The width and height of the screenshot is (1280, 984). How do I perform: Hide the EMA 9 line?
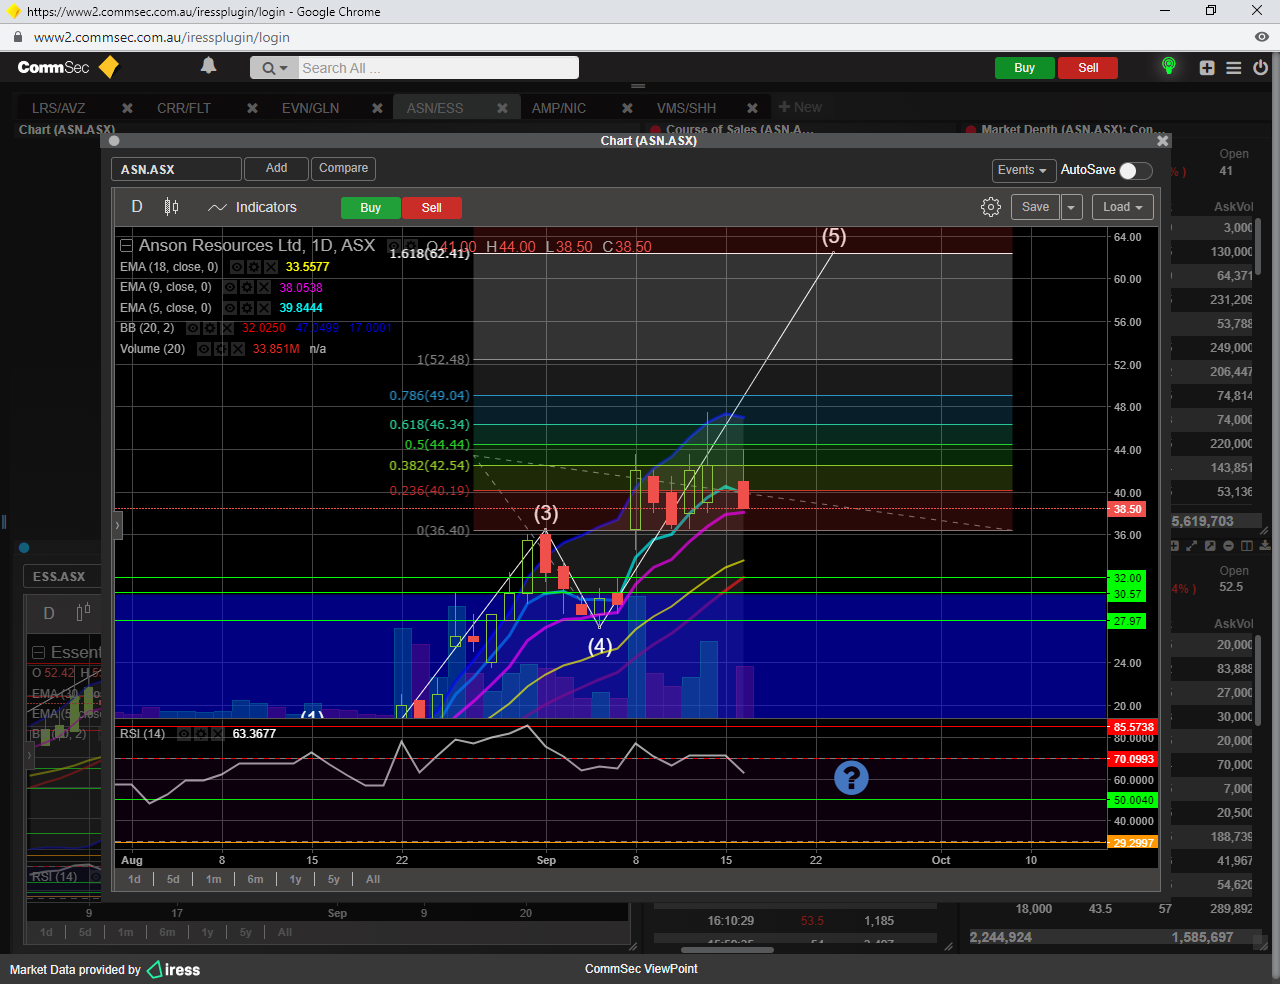pyautogui.click(x=230, y=287)
